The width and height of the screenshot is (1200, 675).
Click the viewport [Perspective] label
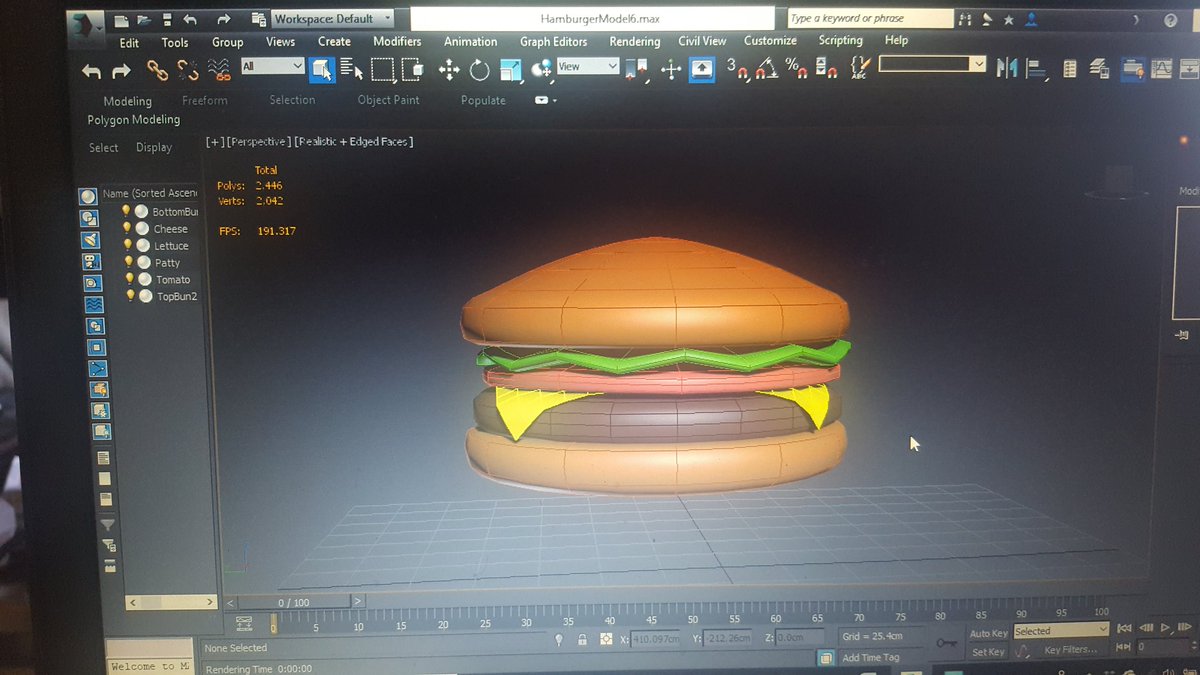(259, 142)
